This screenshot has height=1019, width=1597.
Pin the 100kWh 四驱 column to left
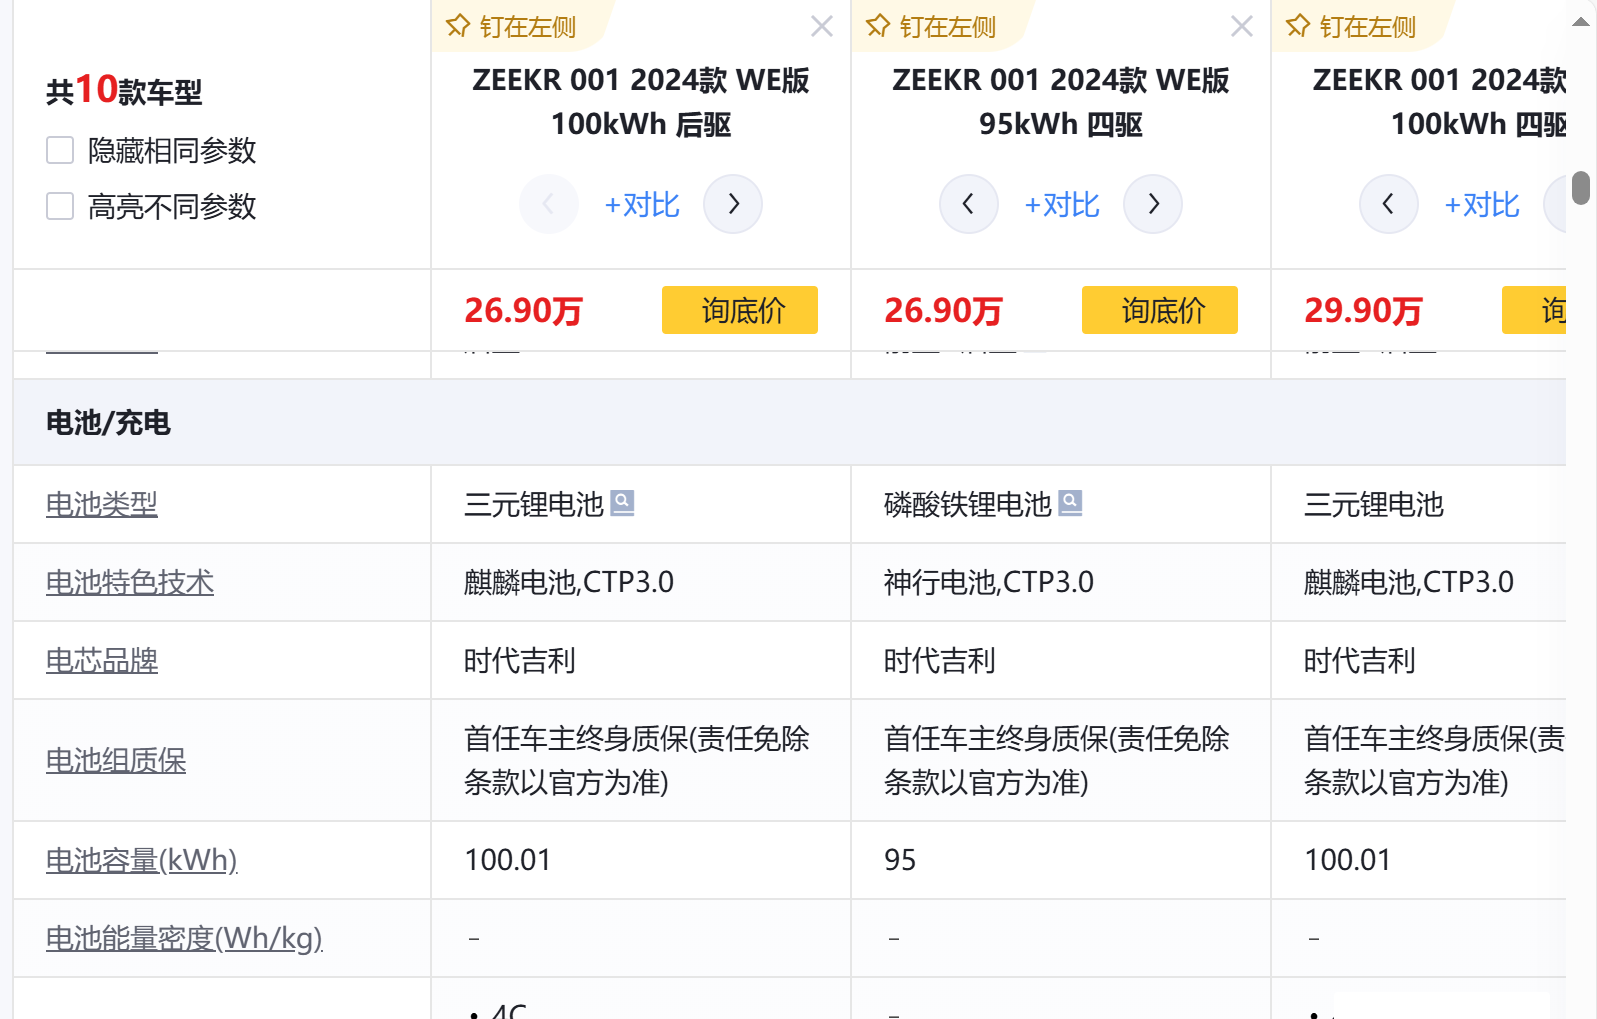pyautogui.click(x=1351, y=27)
